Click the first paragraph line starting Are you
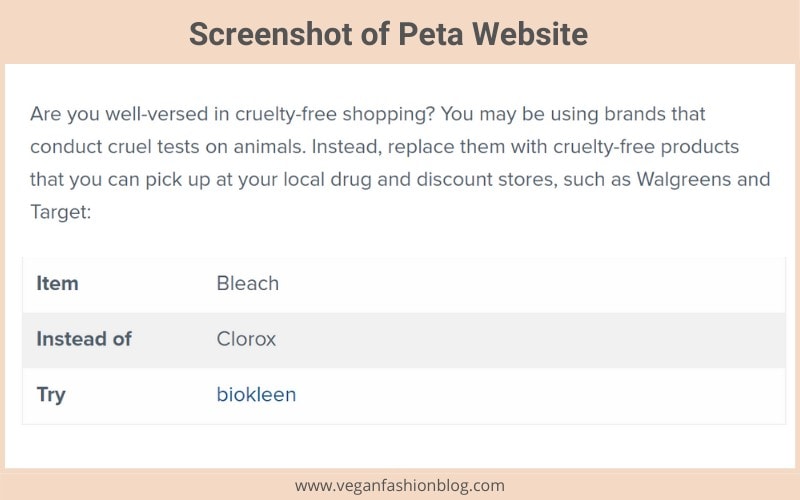Viewport: 800px width, 500px height. (368, 114)
